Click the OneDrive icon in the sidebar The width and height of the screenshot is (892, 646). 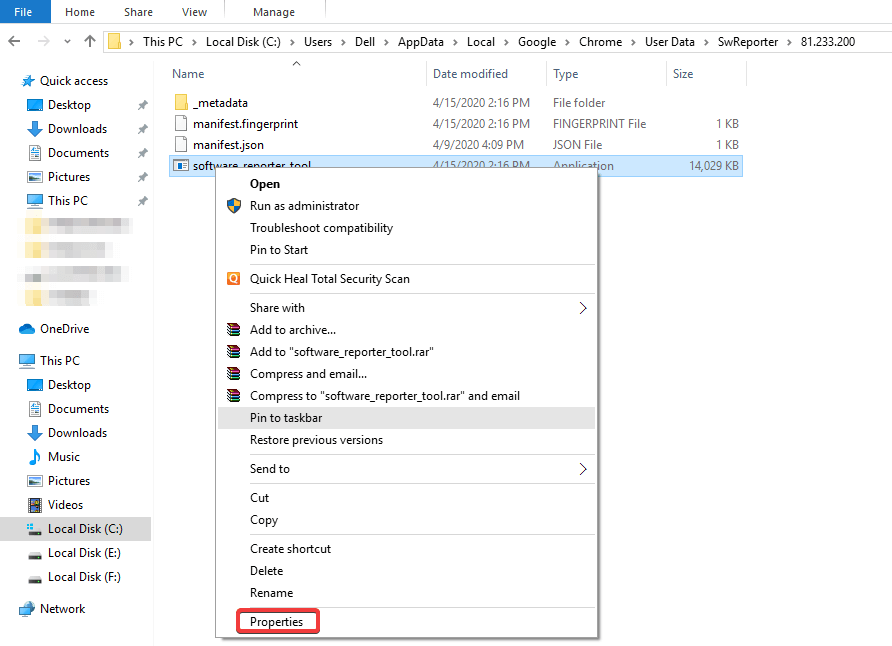click(26, 328)
